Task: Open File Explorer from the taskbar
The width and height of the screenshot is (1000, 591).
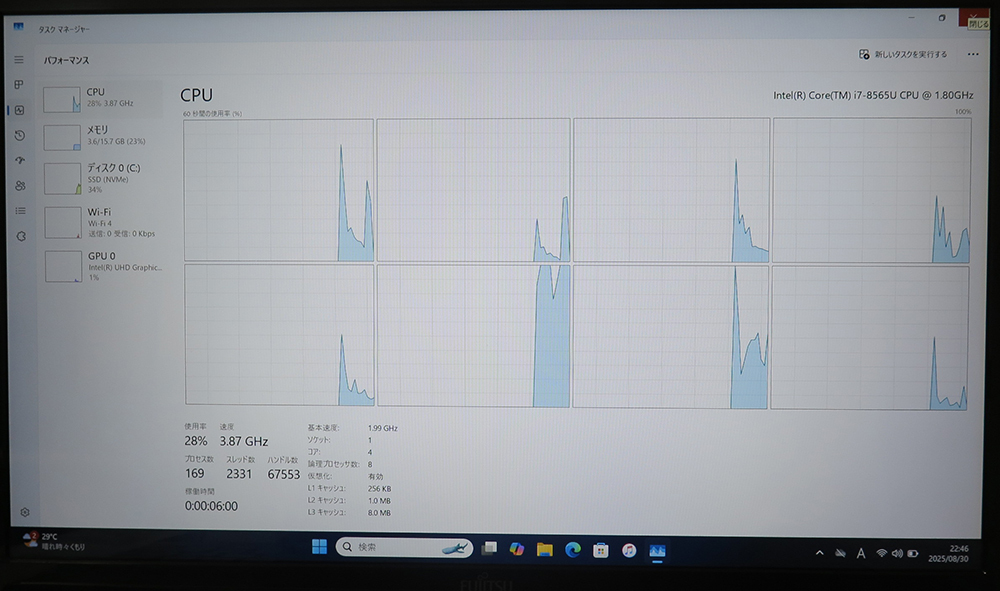Action: point(545,549)
